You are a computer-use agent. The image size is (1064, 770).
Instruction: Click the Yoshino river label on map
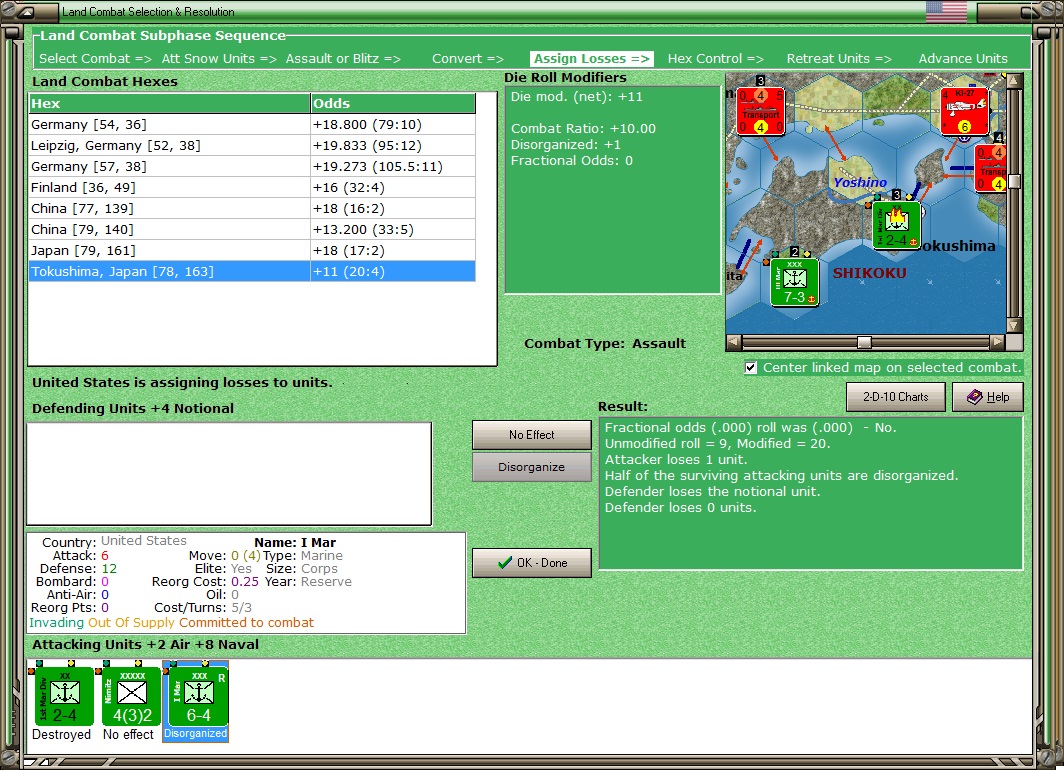click(x=860, y=182)
